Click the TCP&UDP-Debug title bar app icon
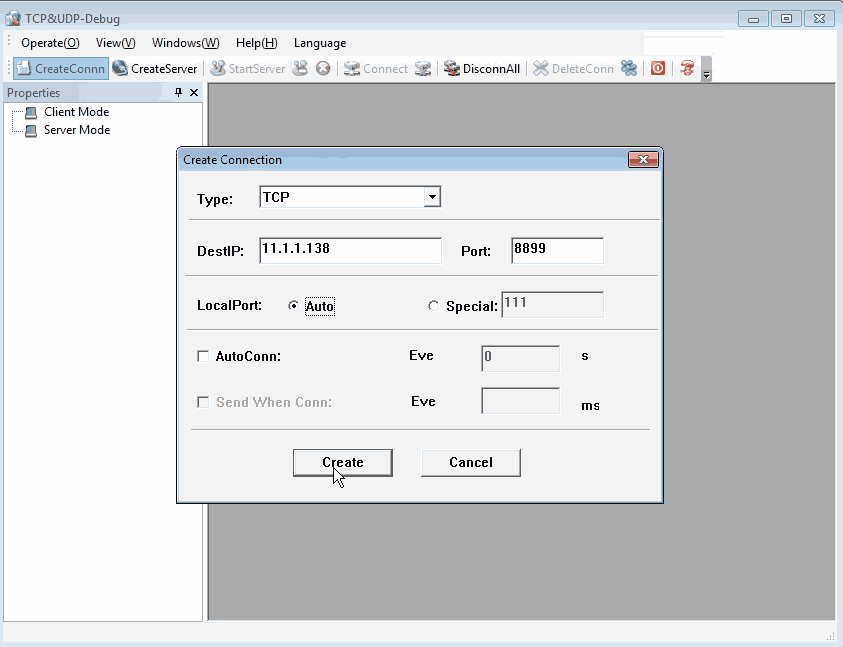The image size is (843, 647). click(x=13, y=18)
